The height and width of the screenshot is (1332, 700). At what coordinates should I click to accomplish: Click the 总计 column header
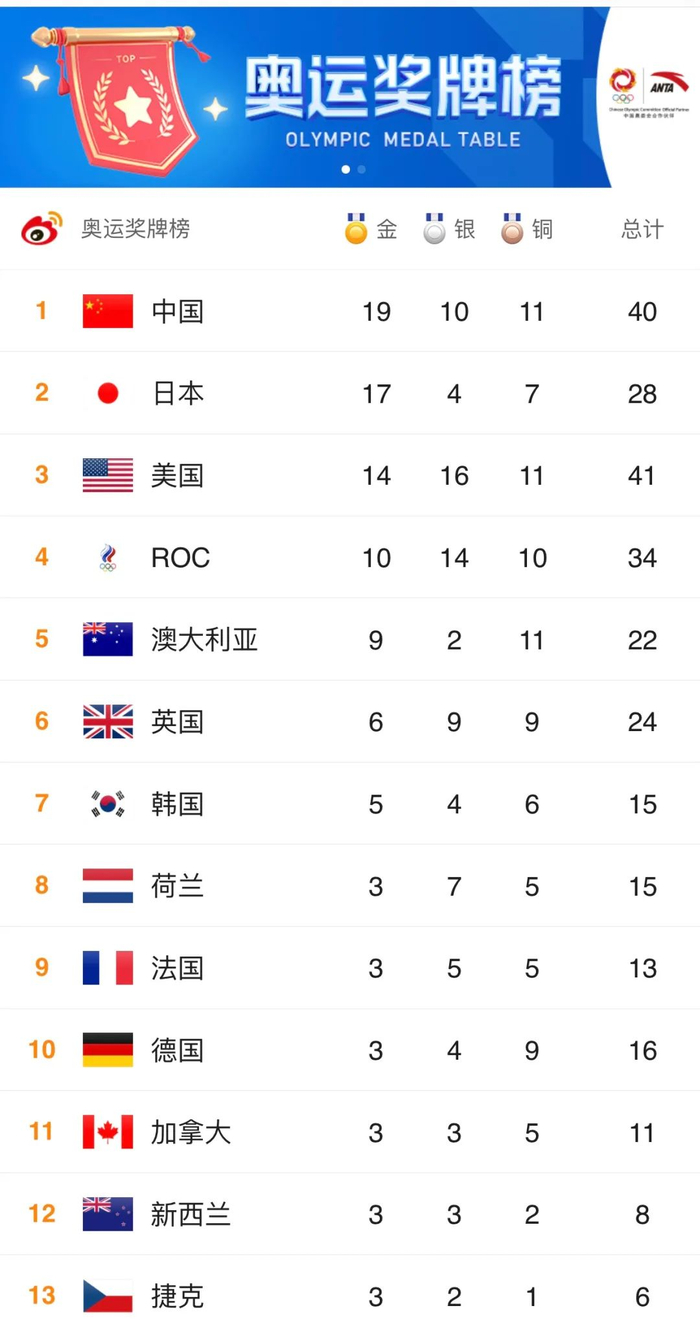642,229
